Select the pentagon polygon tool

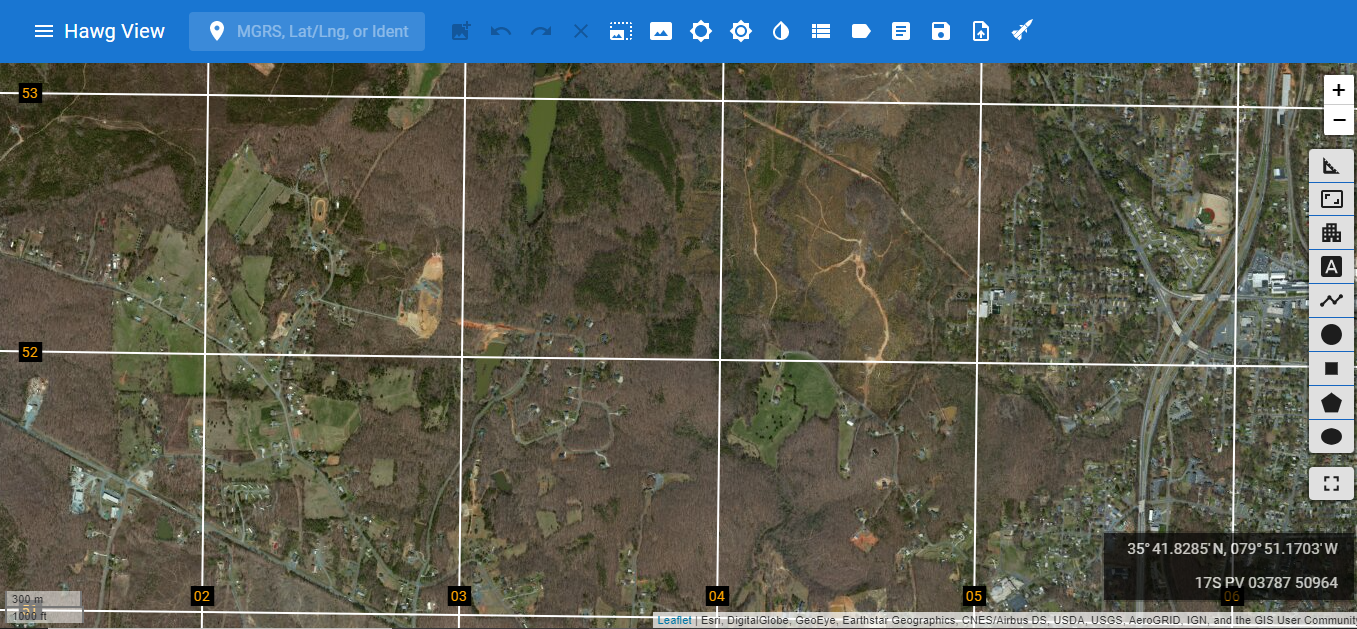[1331, 402]
